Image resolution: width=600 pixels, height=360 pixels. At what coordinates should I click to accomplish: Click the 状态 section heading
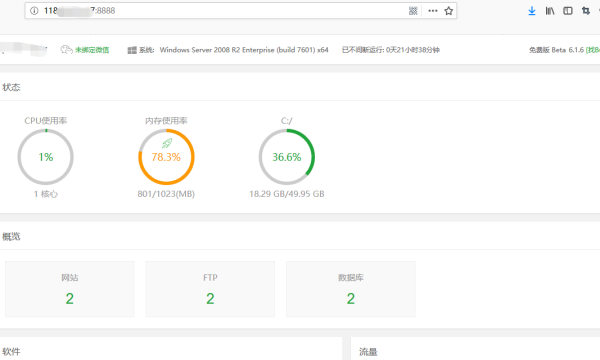tap(11, 87)
